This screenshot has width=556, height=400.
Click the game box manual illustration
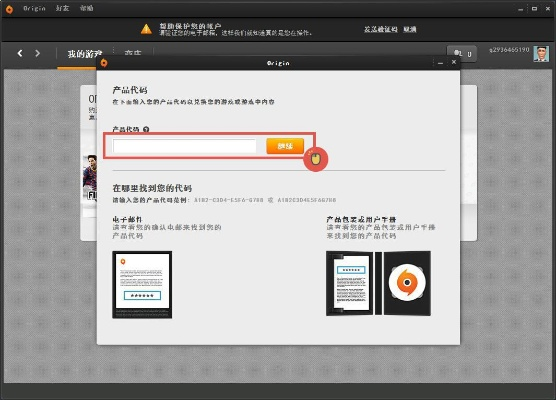tap(379, 283)
